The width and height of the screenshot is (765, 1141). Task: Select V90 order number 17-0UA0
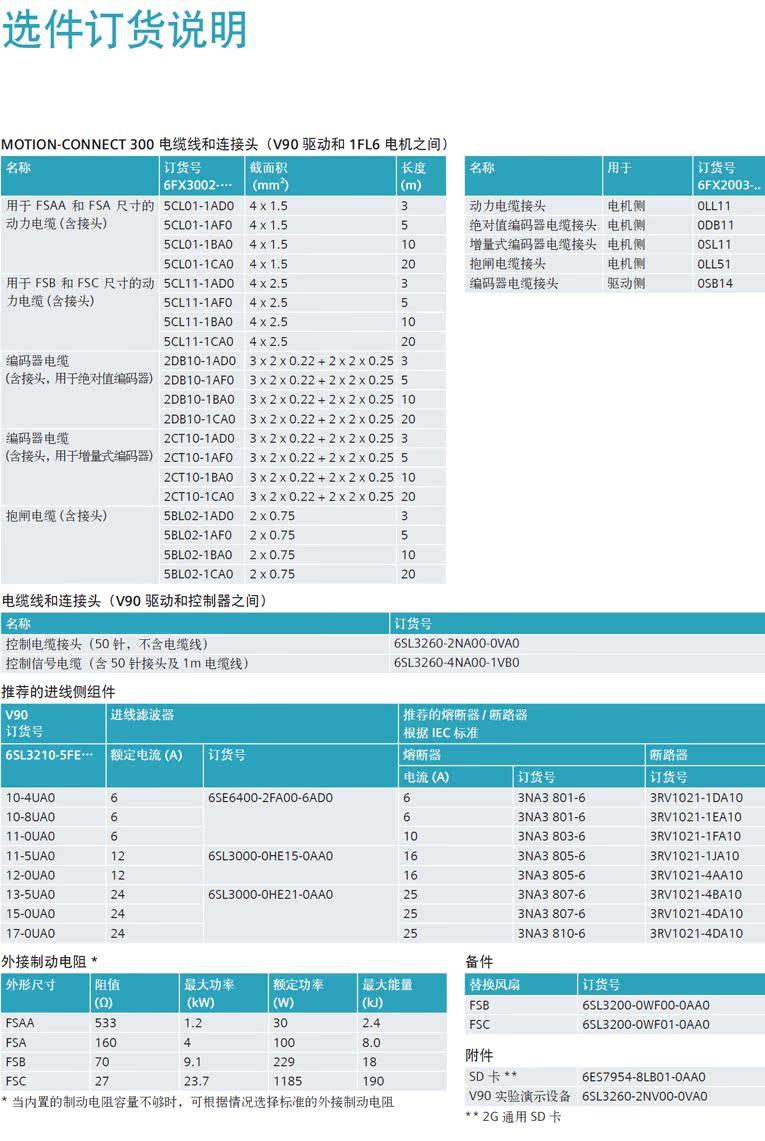click(31, 933)
